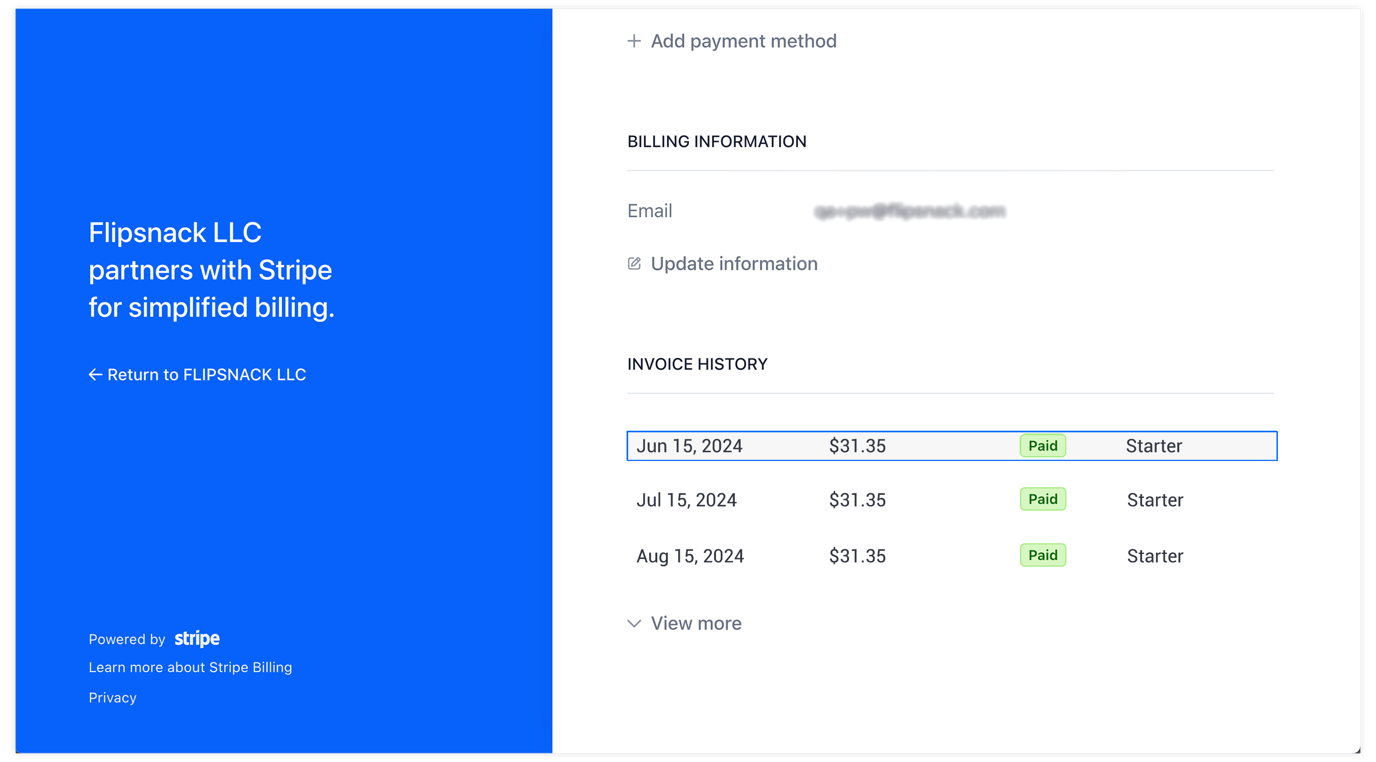Open the Jul 15, 2024 invoice row
This screenshot has height=762, width=1376.
pos(950,499)
